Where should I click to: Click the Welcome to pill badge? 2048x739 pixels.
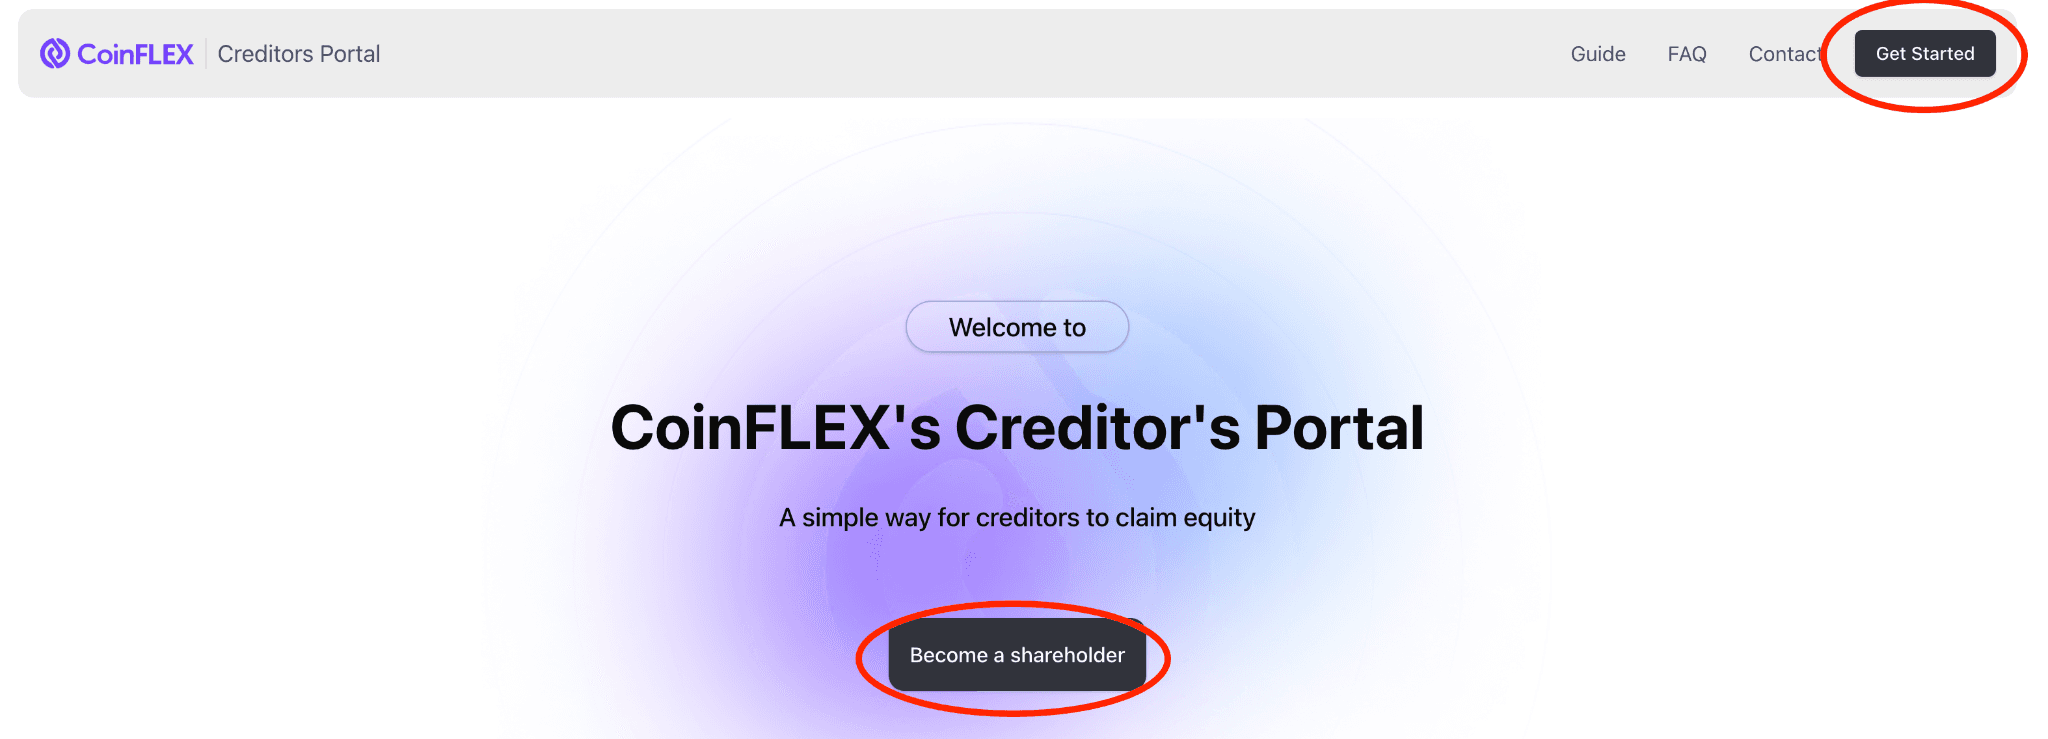1017,327
